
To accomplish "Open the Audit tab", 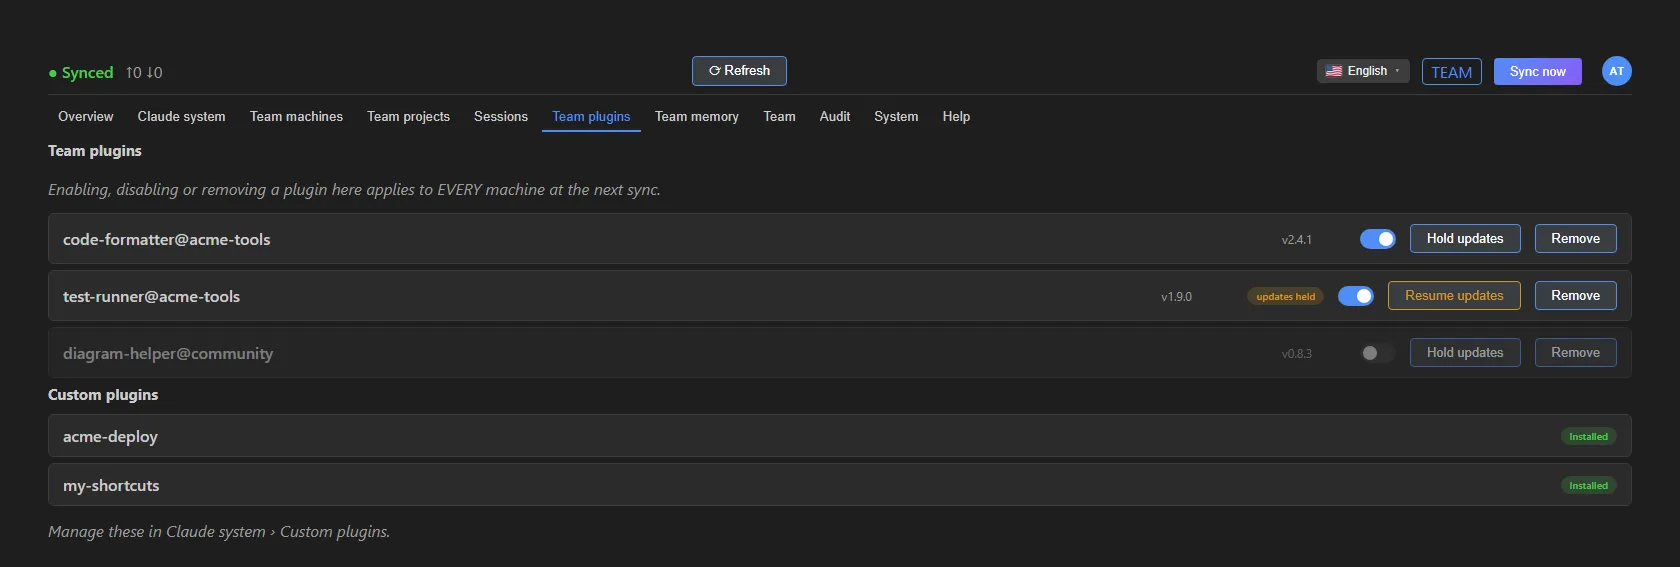I will [x=835, y=117].
